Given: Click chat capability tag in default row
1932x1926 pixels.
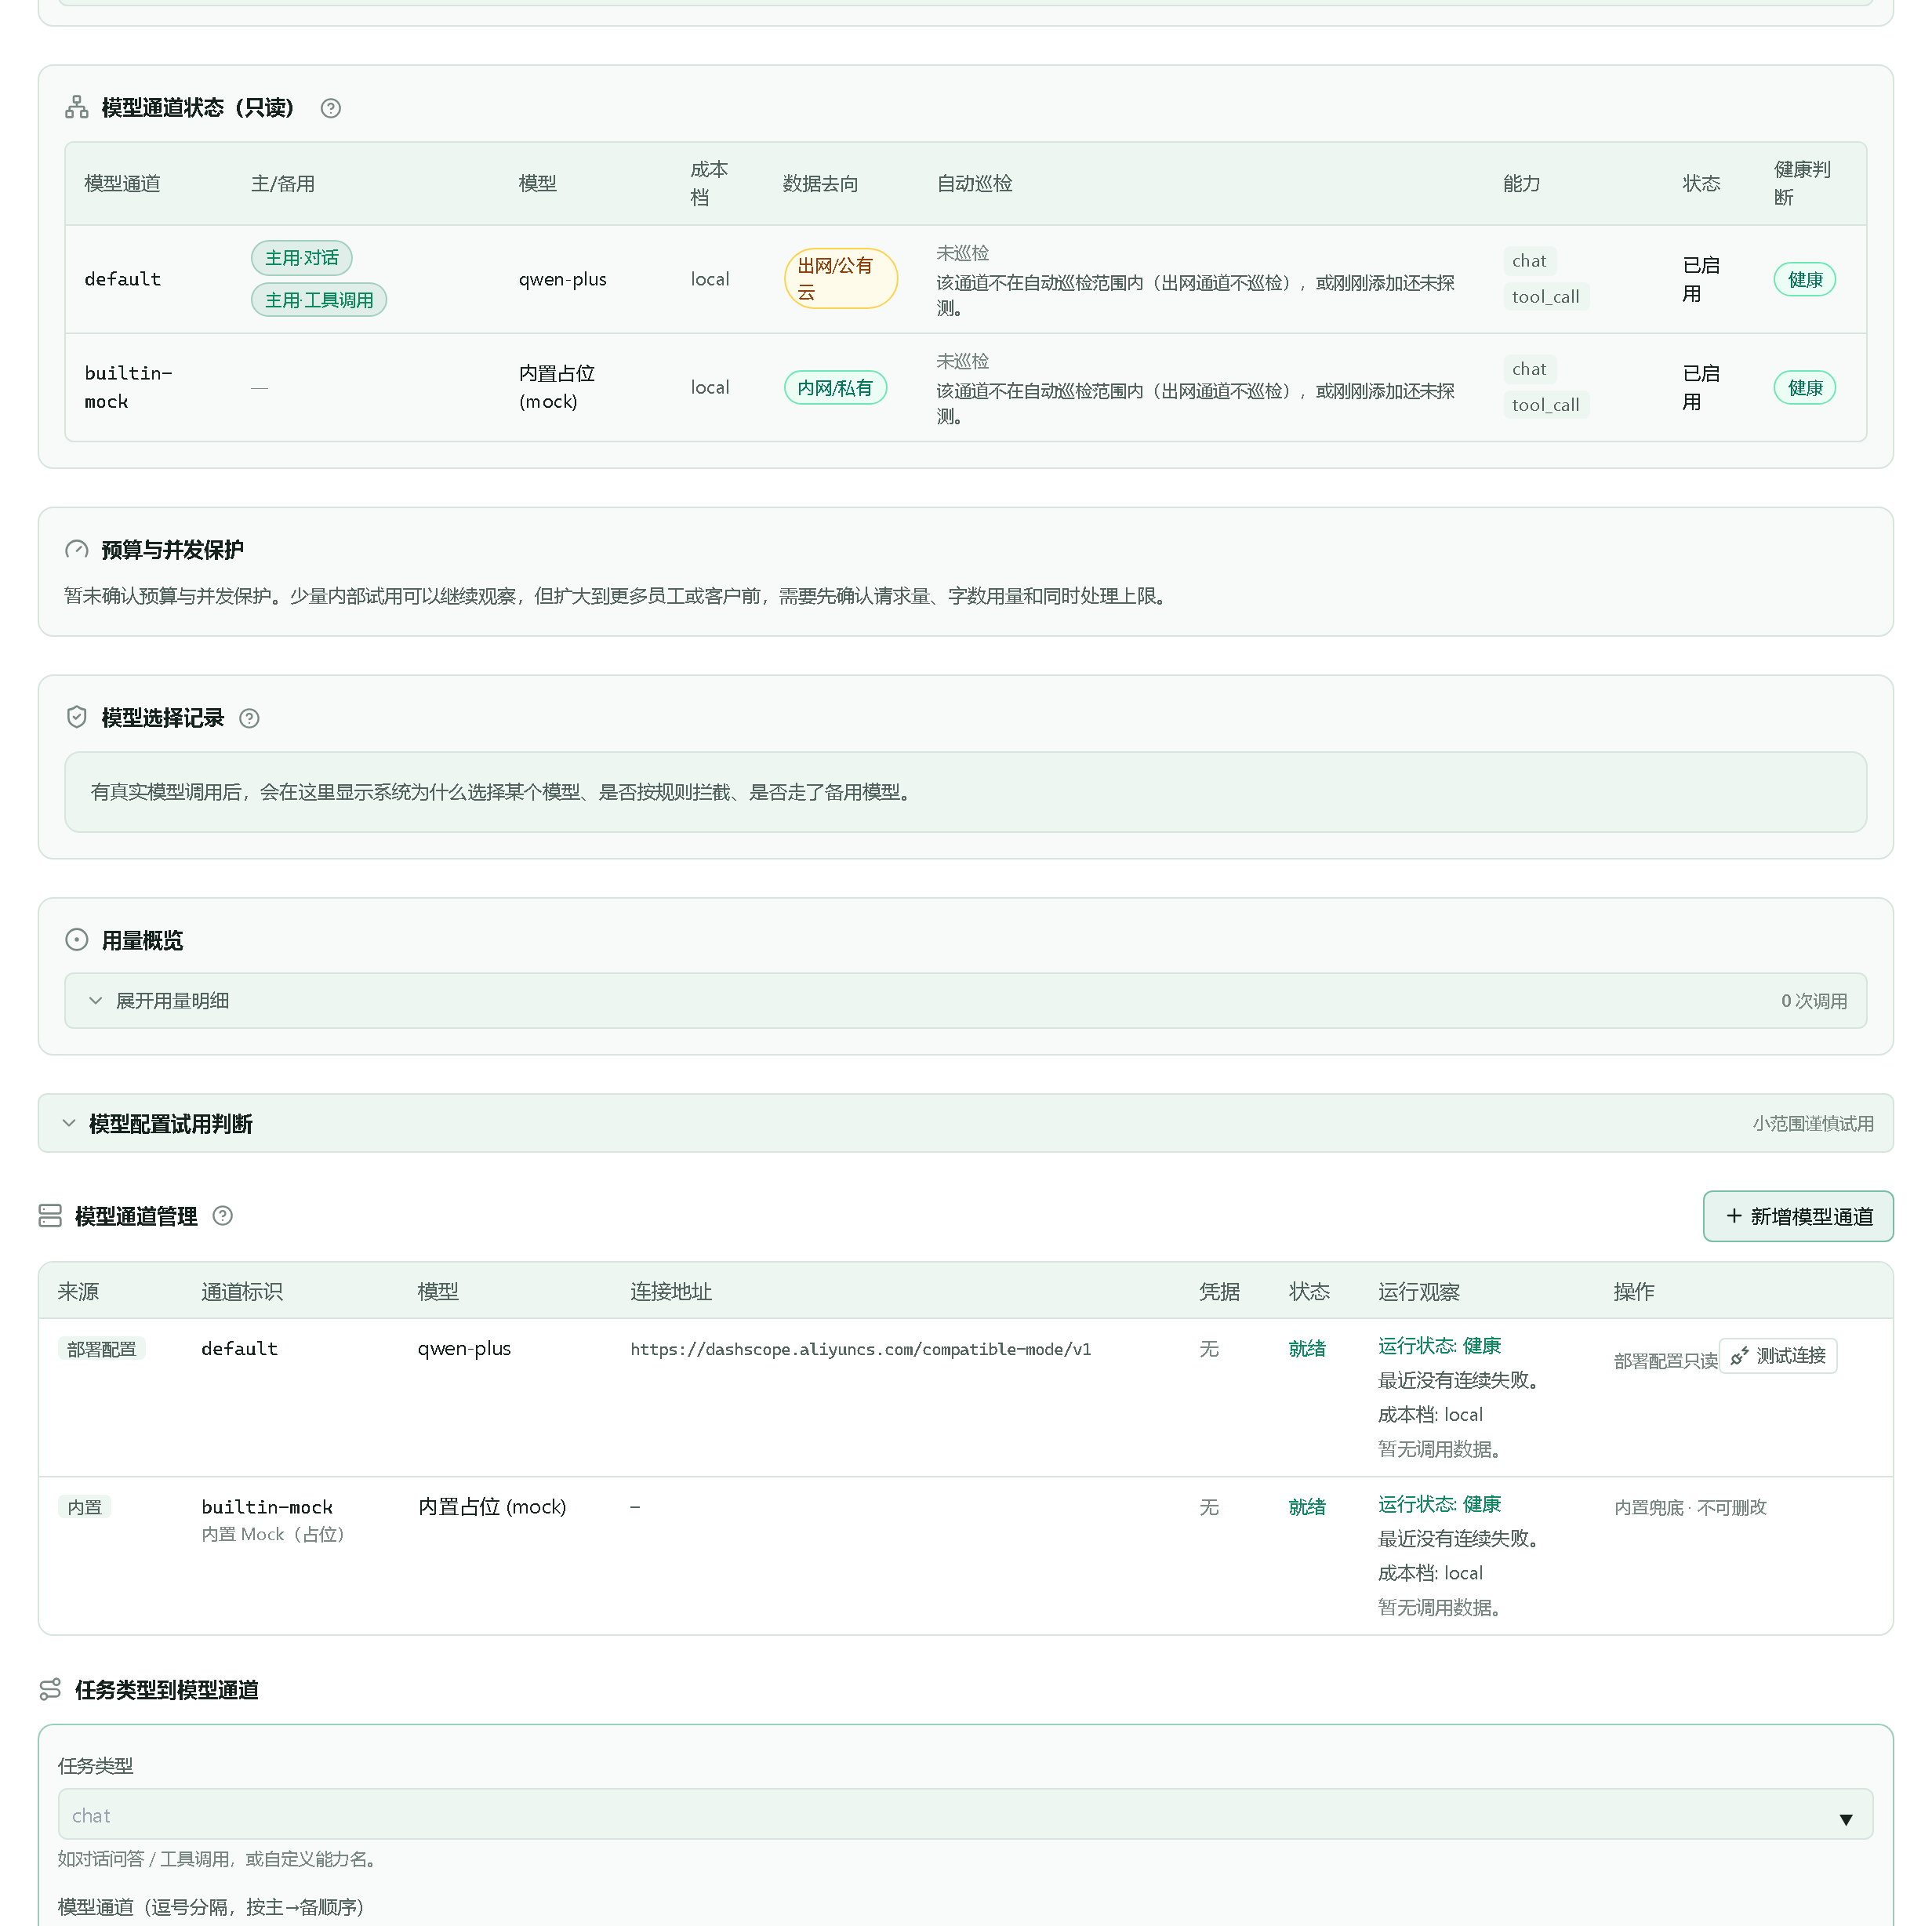Looking at the screenshot, I should 1529,261.
